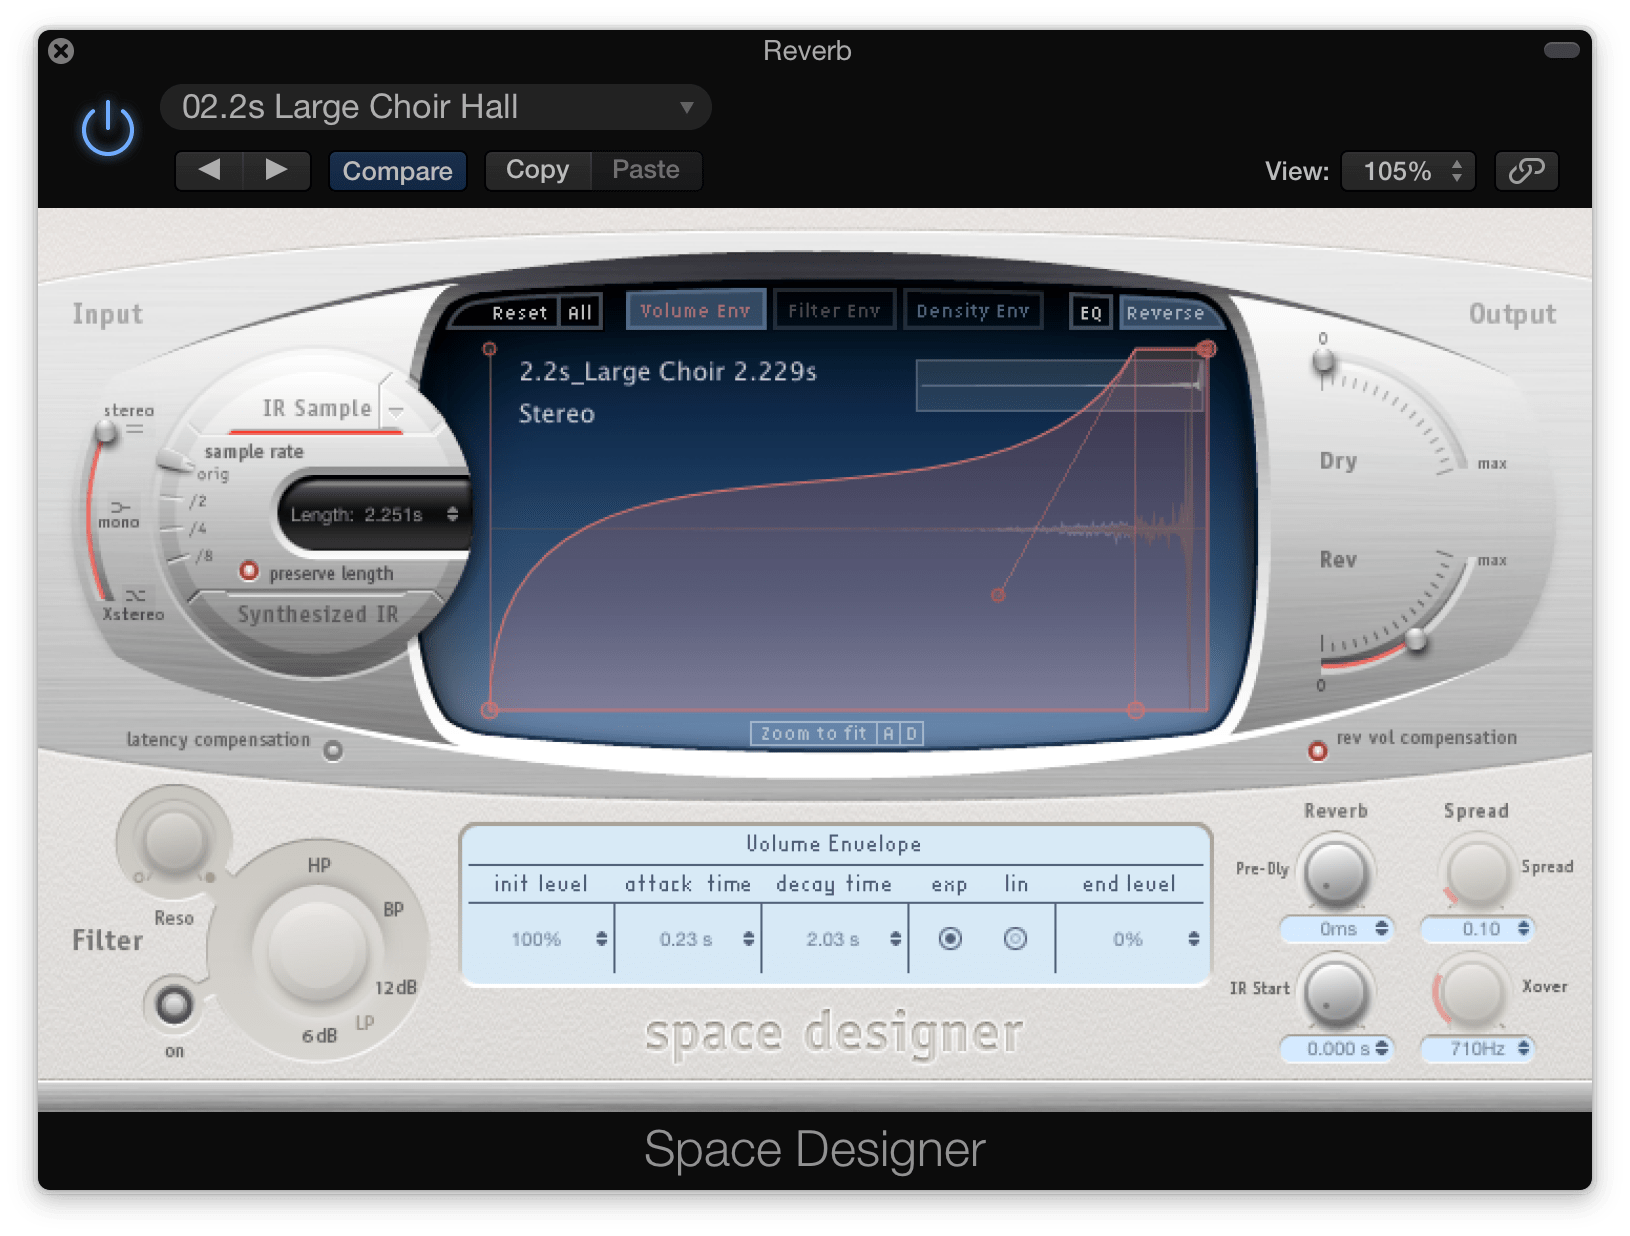Viewport: 1630px width, 1236px height.
Task: Select the Xstereo input mode icon
Action: coord(135,595)
